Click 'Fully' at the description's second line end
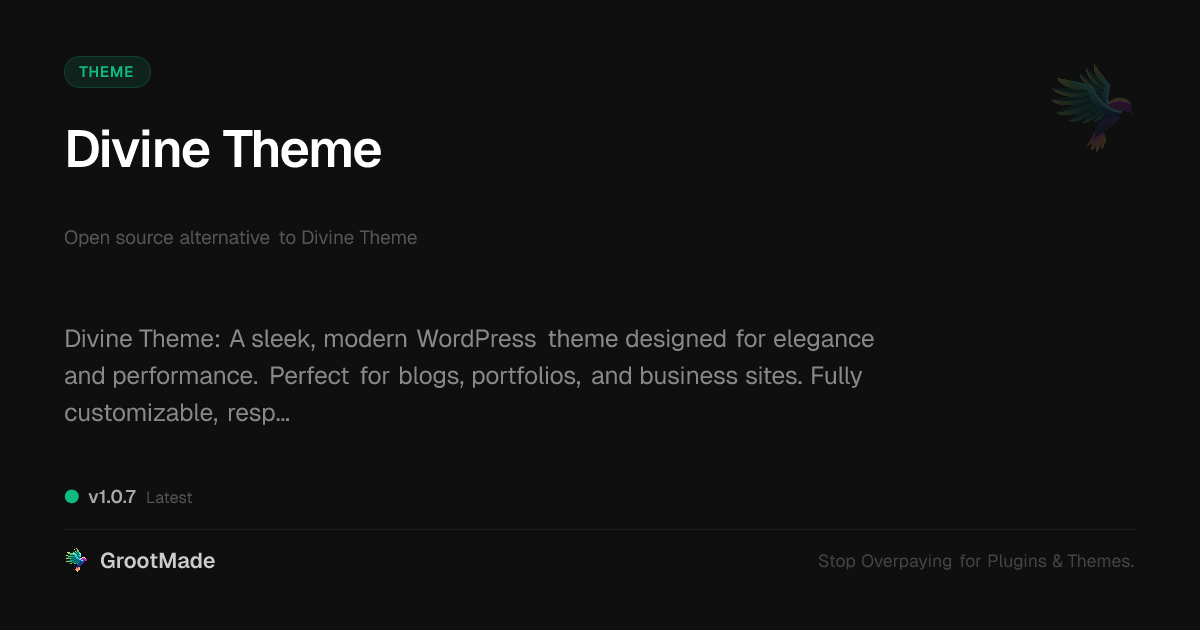Screen dimensions: 1200x630 836,376
